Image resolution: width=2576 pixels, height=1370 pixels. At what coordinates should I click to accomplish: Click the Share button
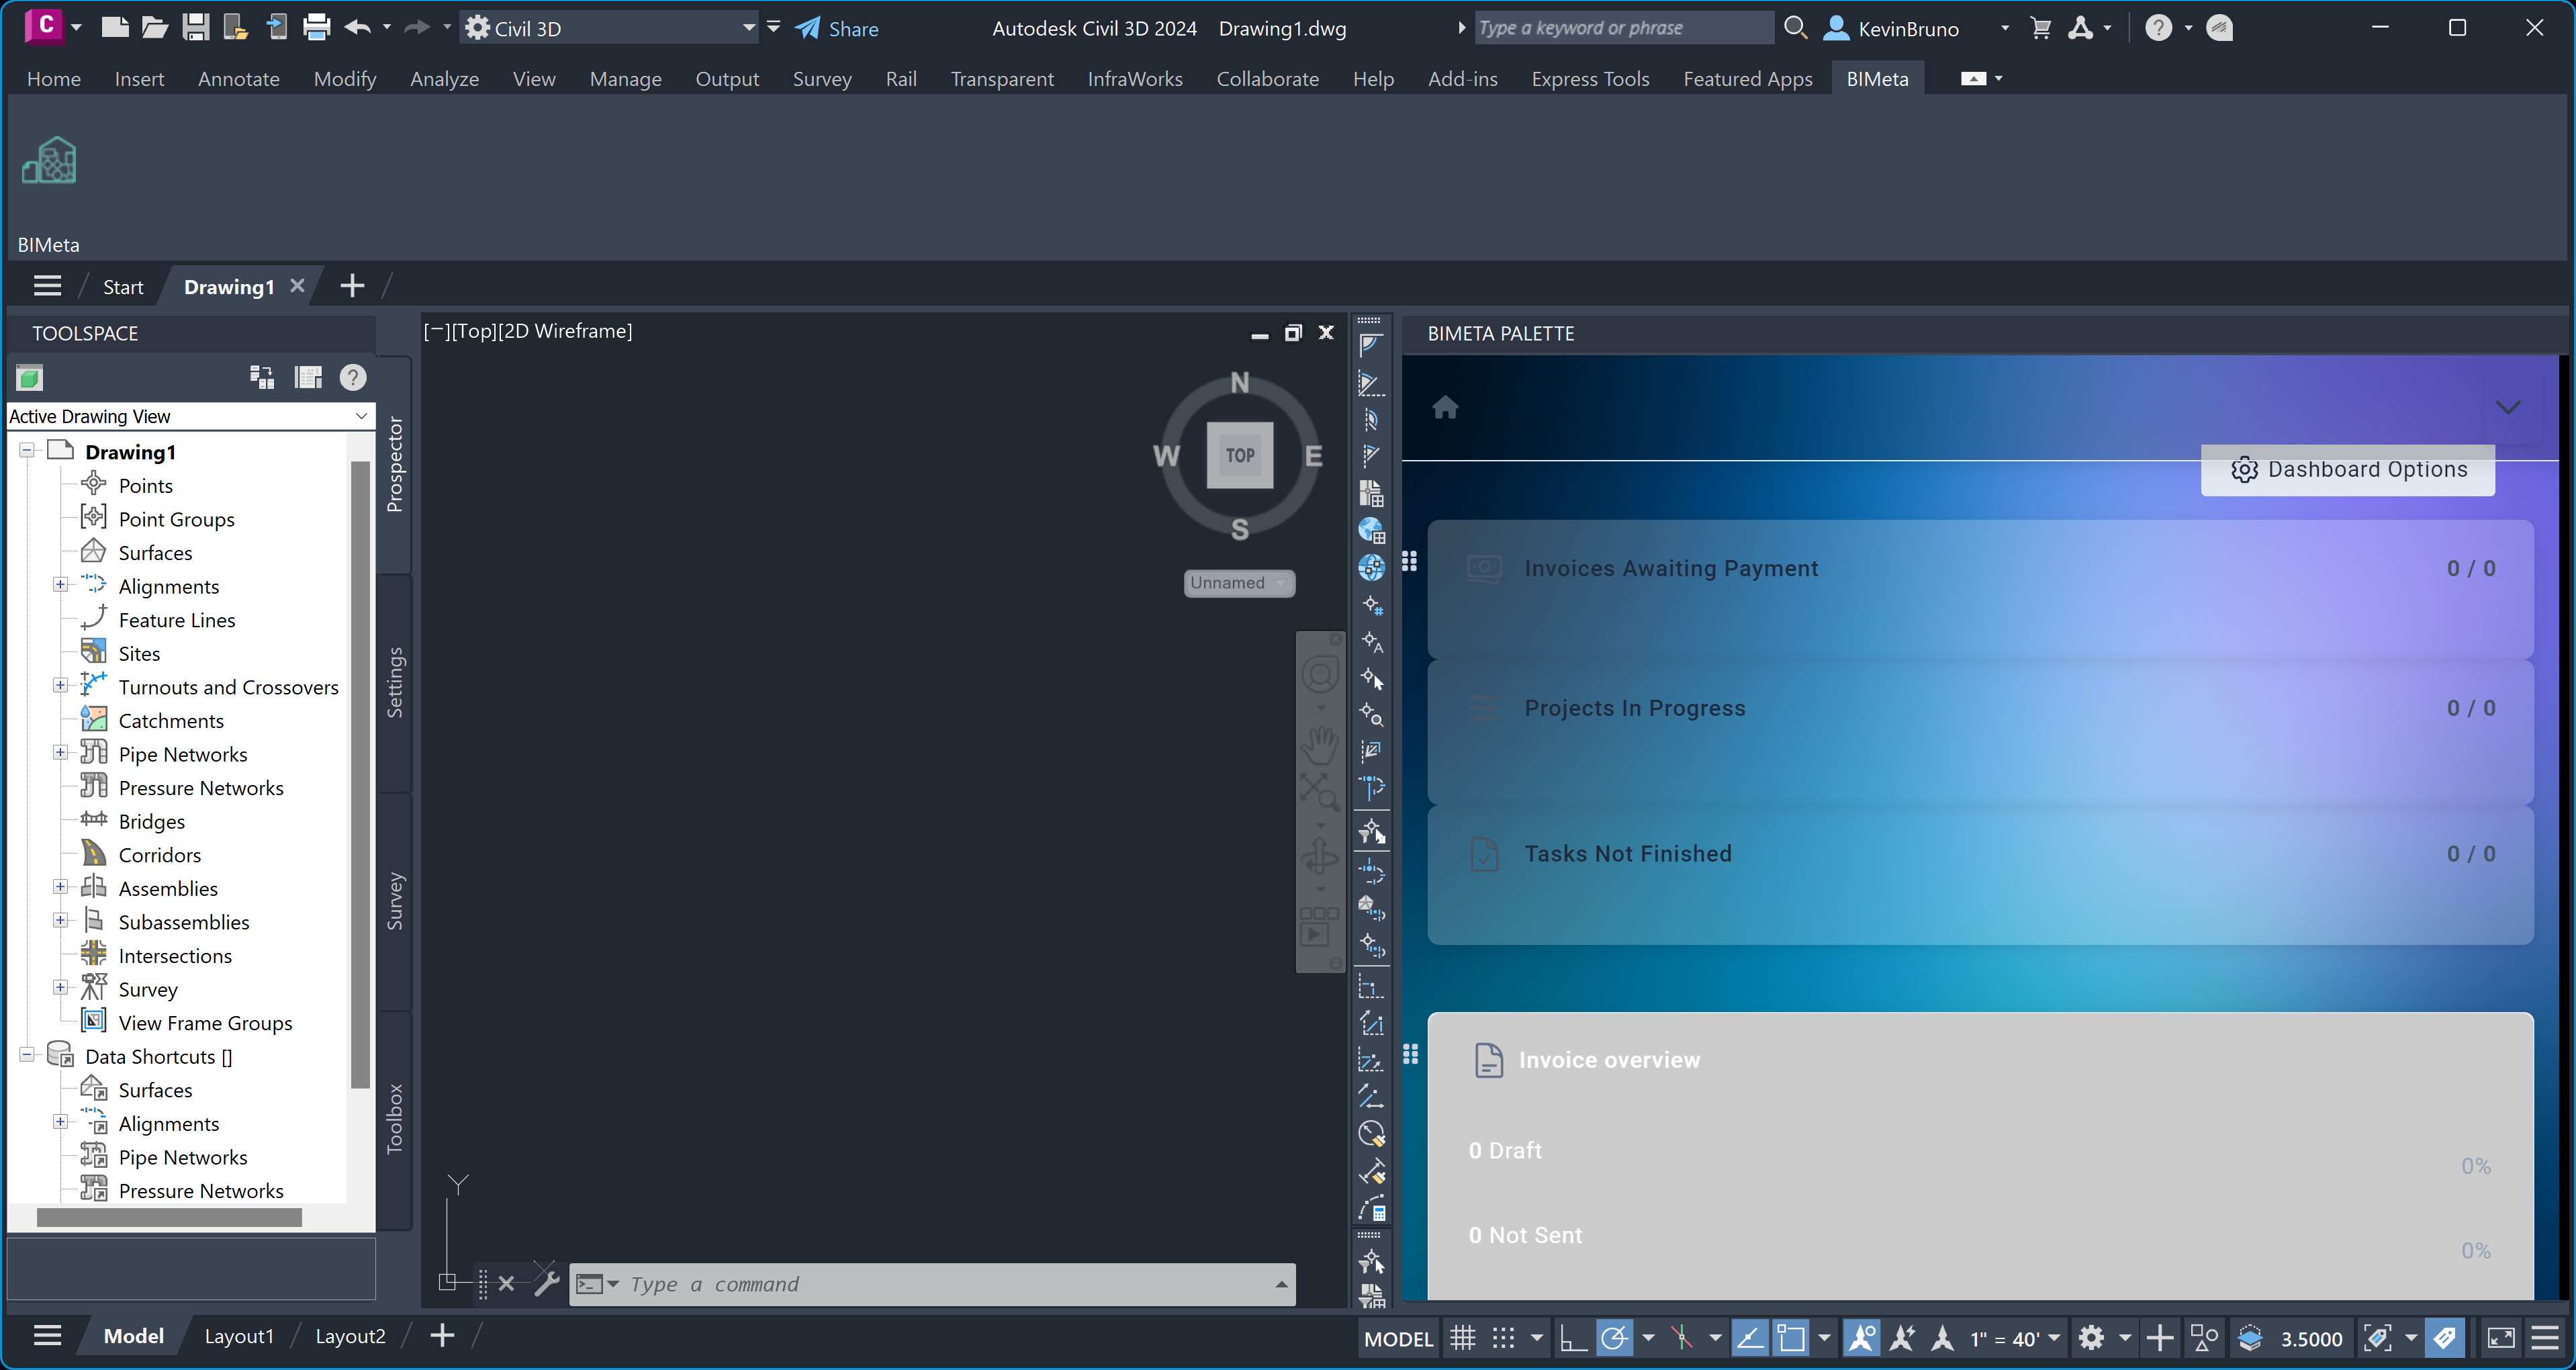coord(837,28)
